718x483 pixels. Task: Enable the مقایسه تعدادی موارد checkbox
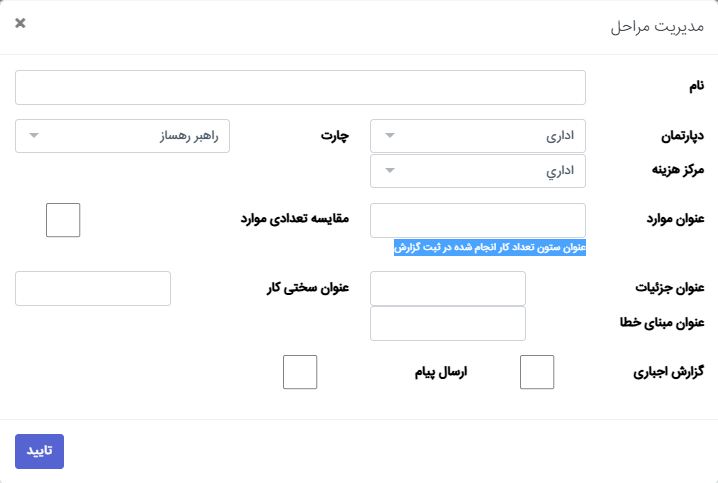(x=63, y=220)
